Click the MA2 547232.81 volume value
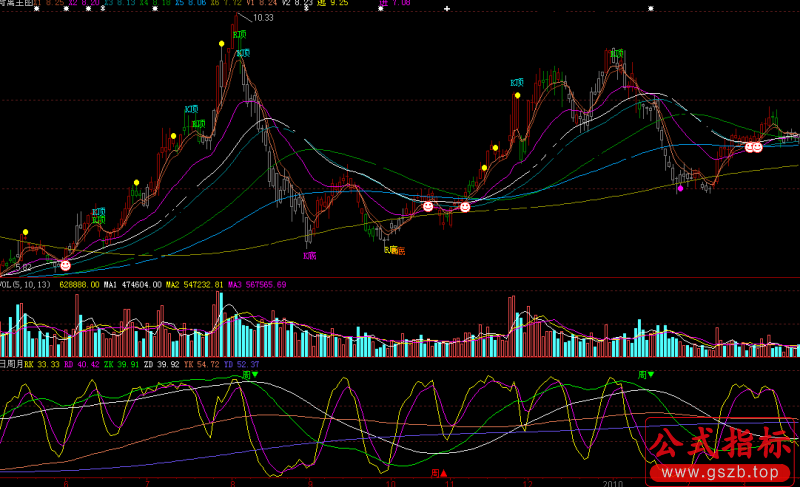Screen dimensions: 800x487 (194, 285)
